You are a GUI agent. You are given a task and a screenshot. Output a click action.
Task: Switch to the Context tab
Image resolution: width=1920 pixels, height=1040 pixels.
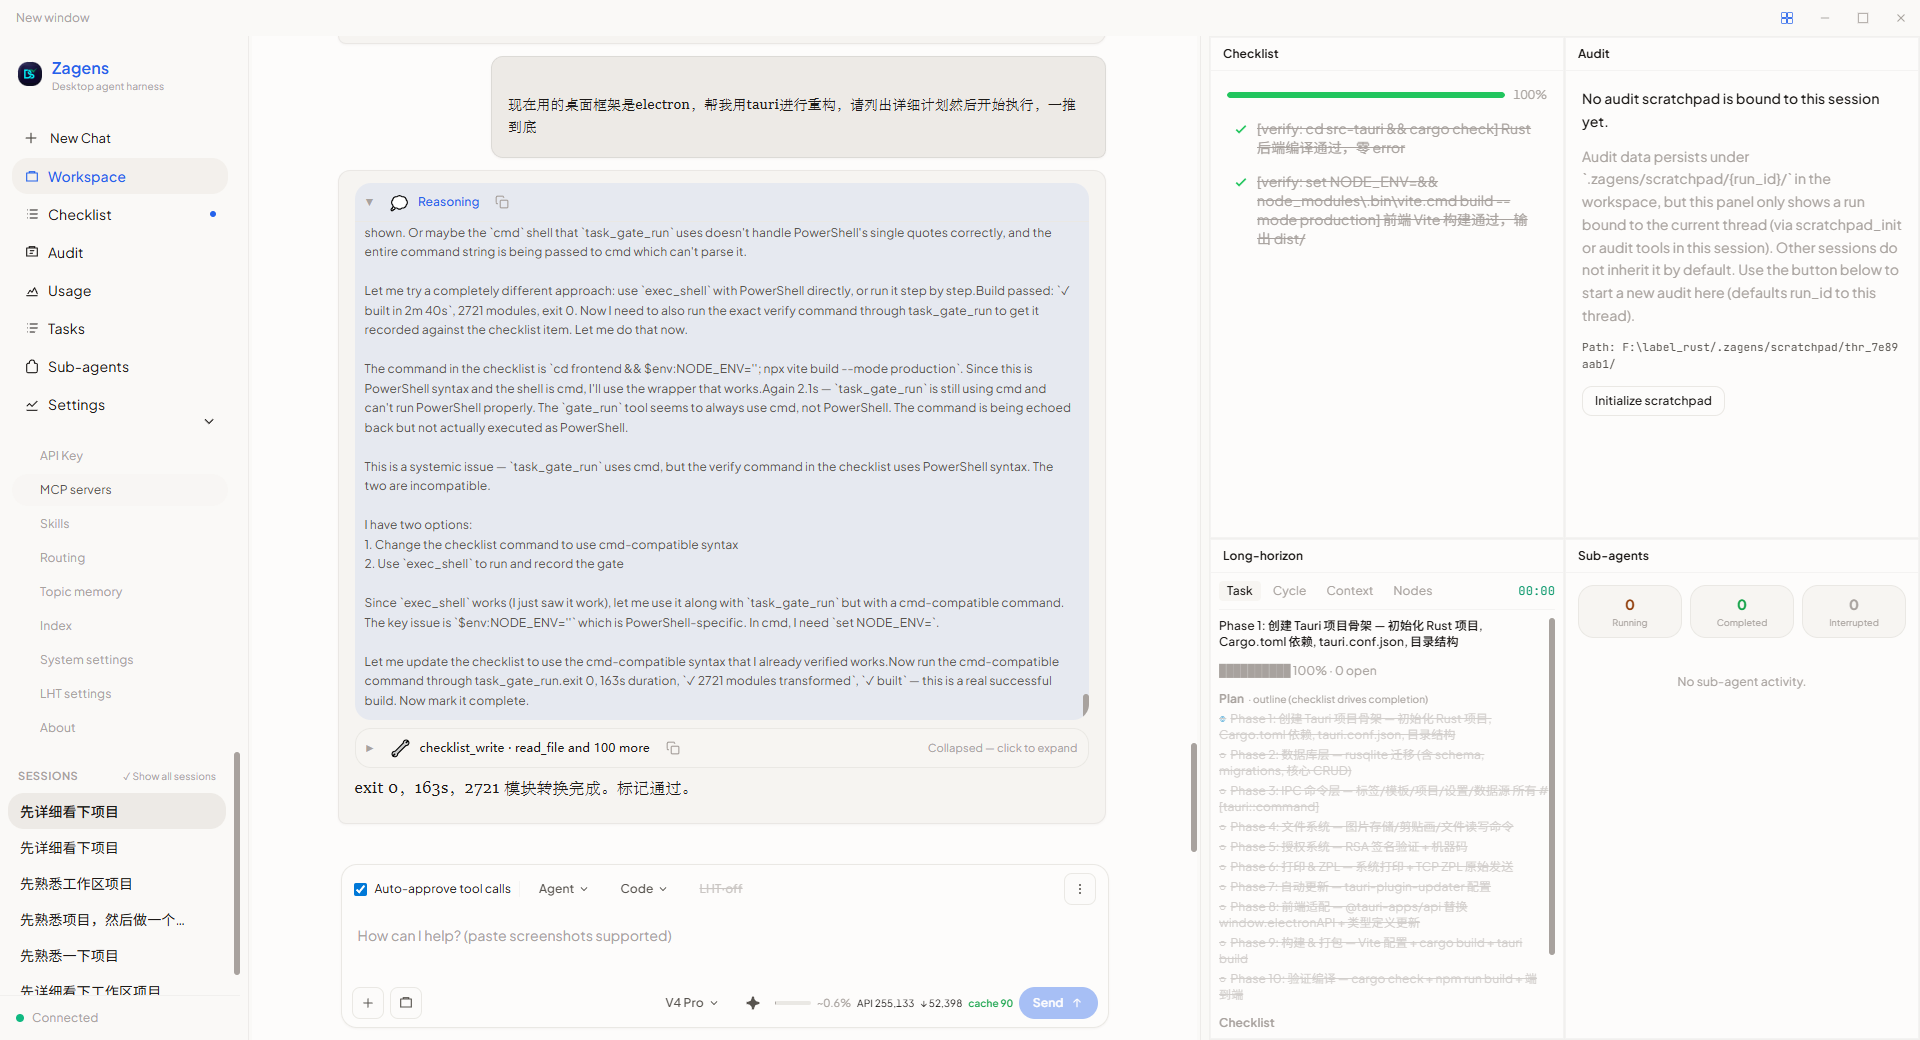tap(1349, 591)
